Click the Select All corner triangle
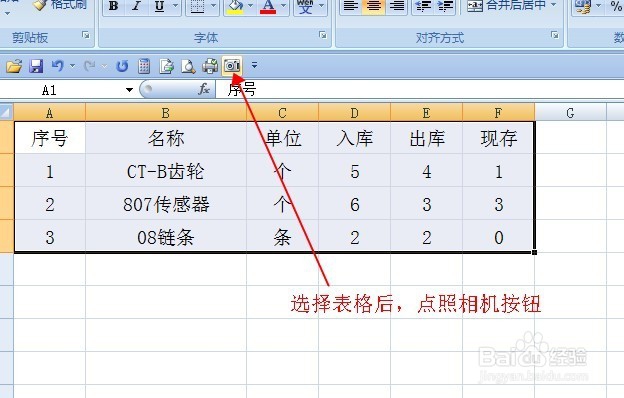The height and width of the screenshot is (398, 624). click(x=6, y=113)
